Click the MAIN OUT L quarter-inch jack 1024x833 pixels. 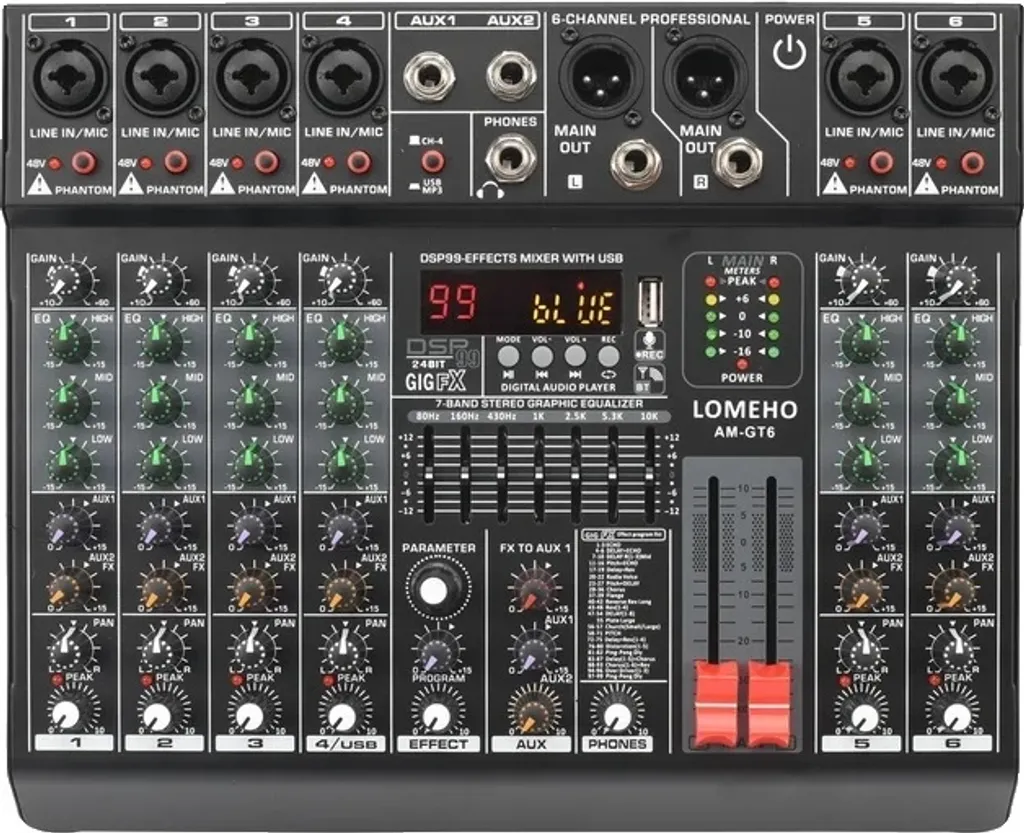click(x=636, y=163)
